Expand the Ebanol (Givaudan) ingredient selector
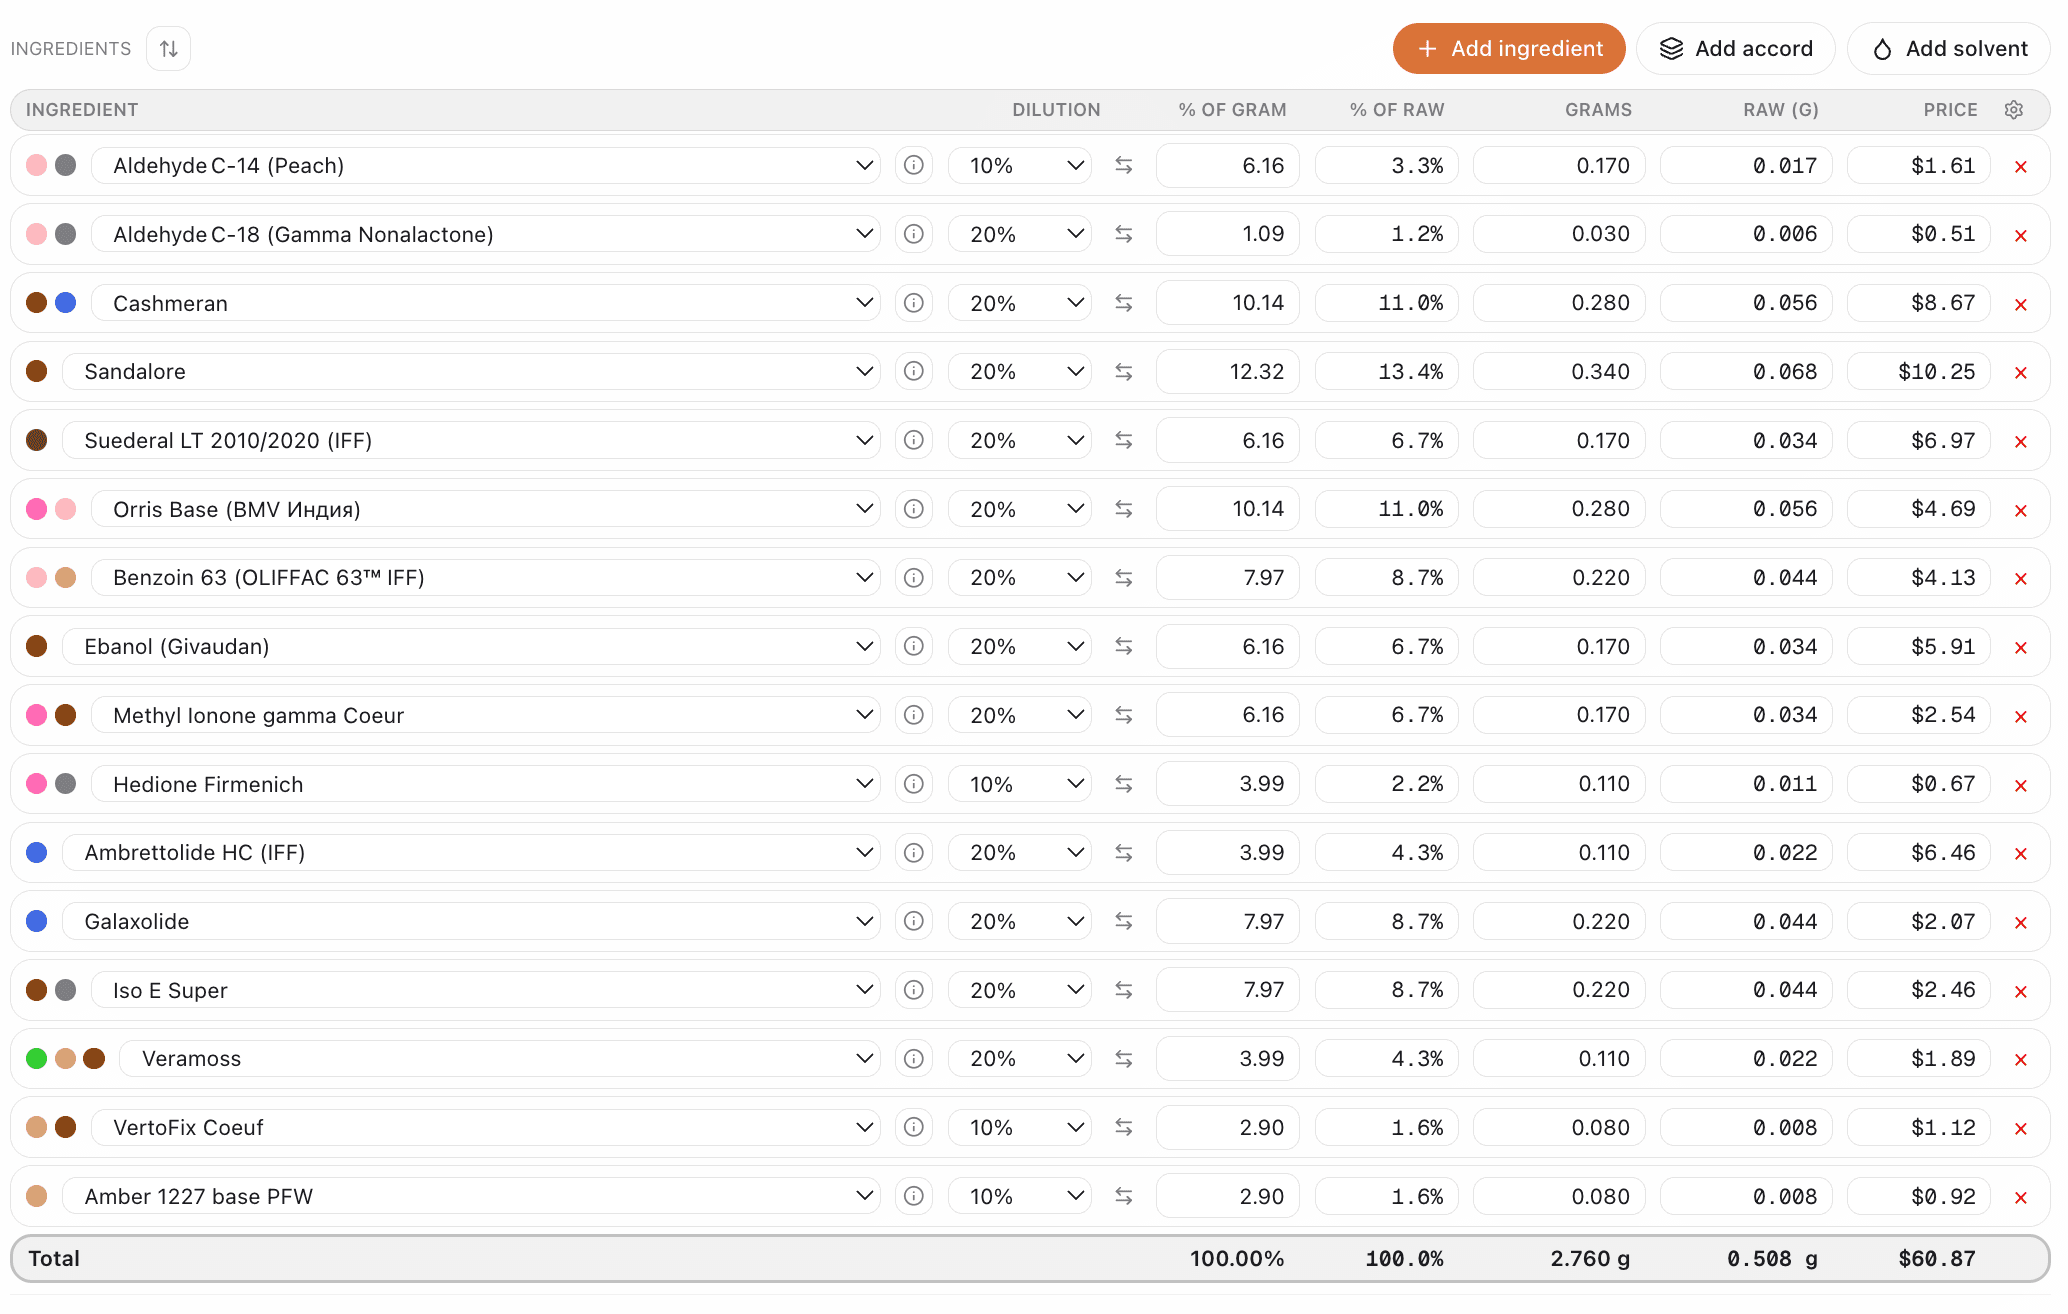 pyautogui.click(x=864, y=646)
